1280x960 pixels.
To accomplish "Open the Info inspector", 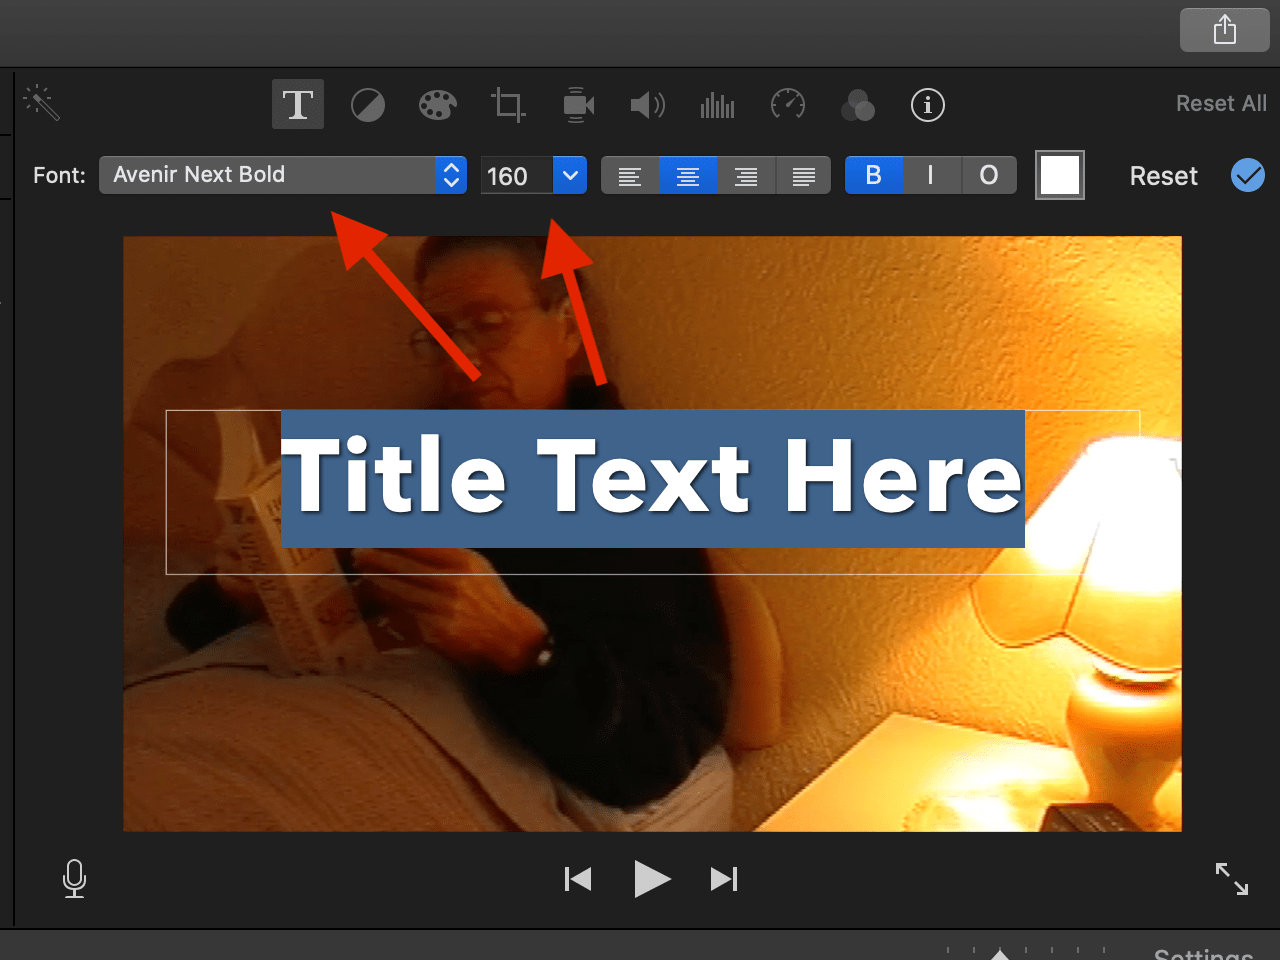I will pos(927,104).
